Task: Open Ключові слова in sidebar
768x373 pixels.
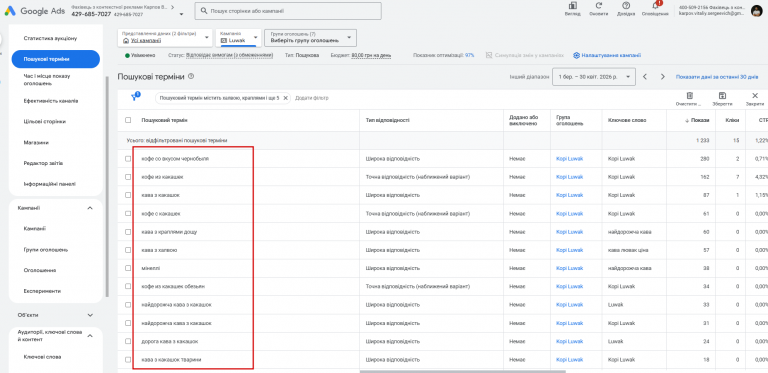Action: 42,357
